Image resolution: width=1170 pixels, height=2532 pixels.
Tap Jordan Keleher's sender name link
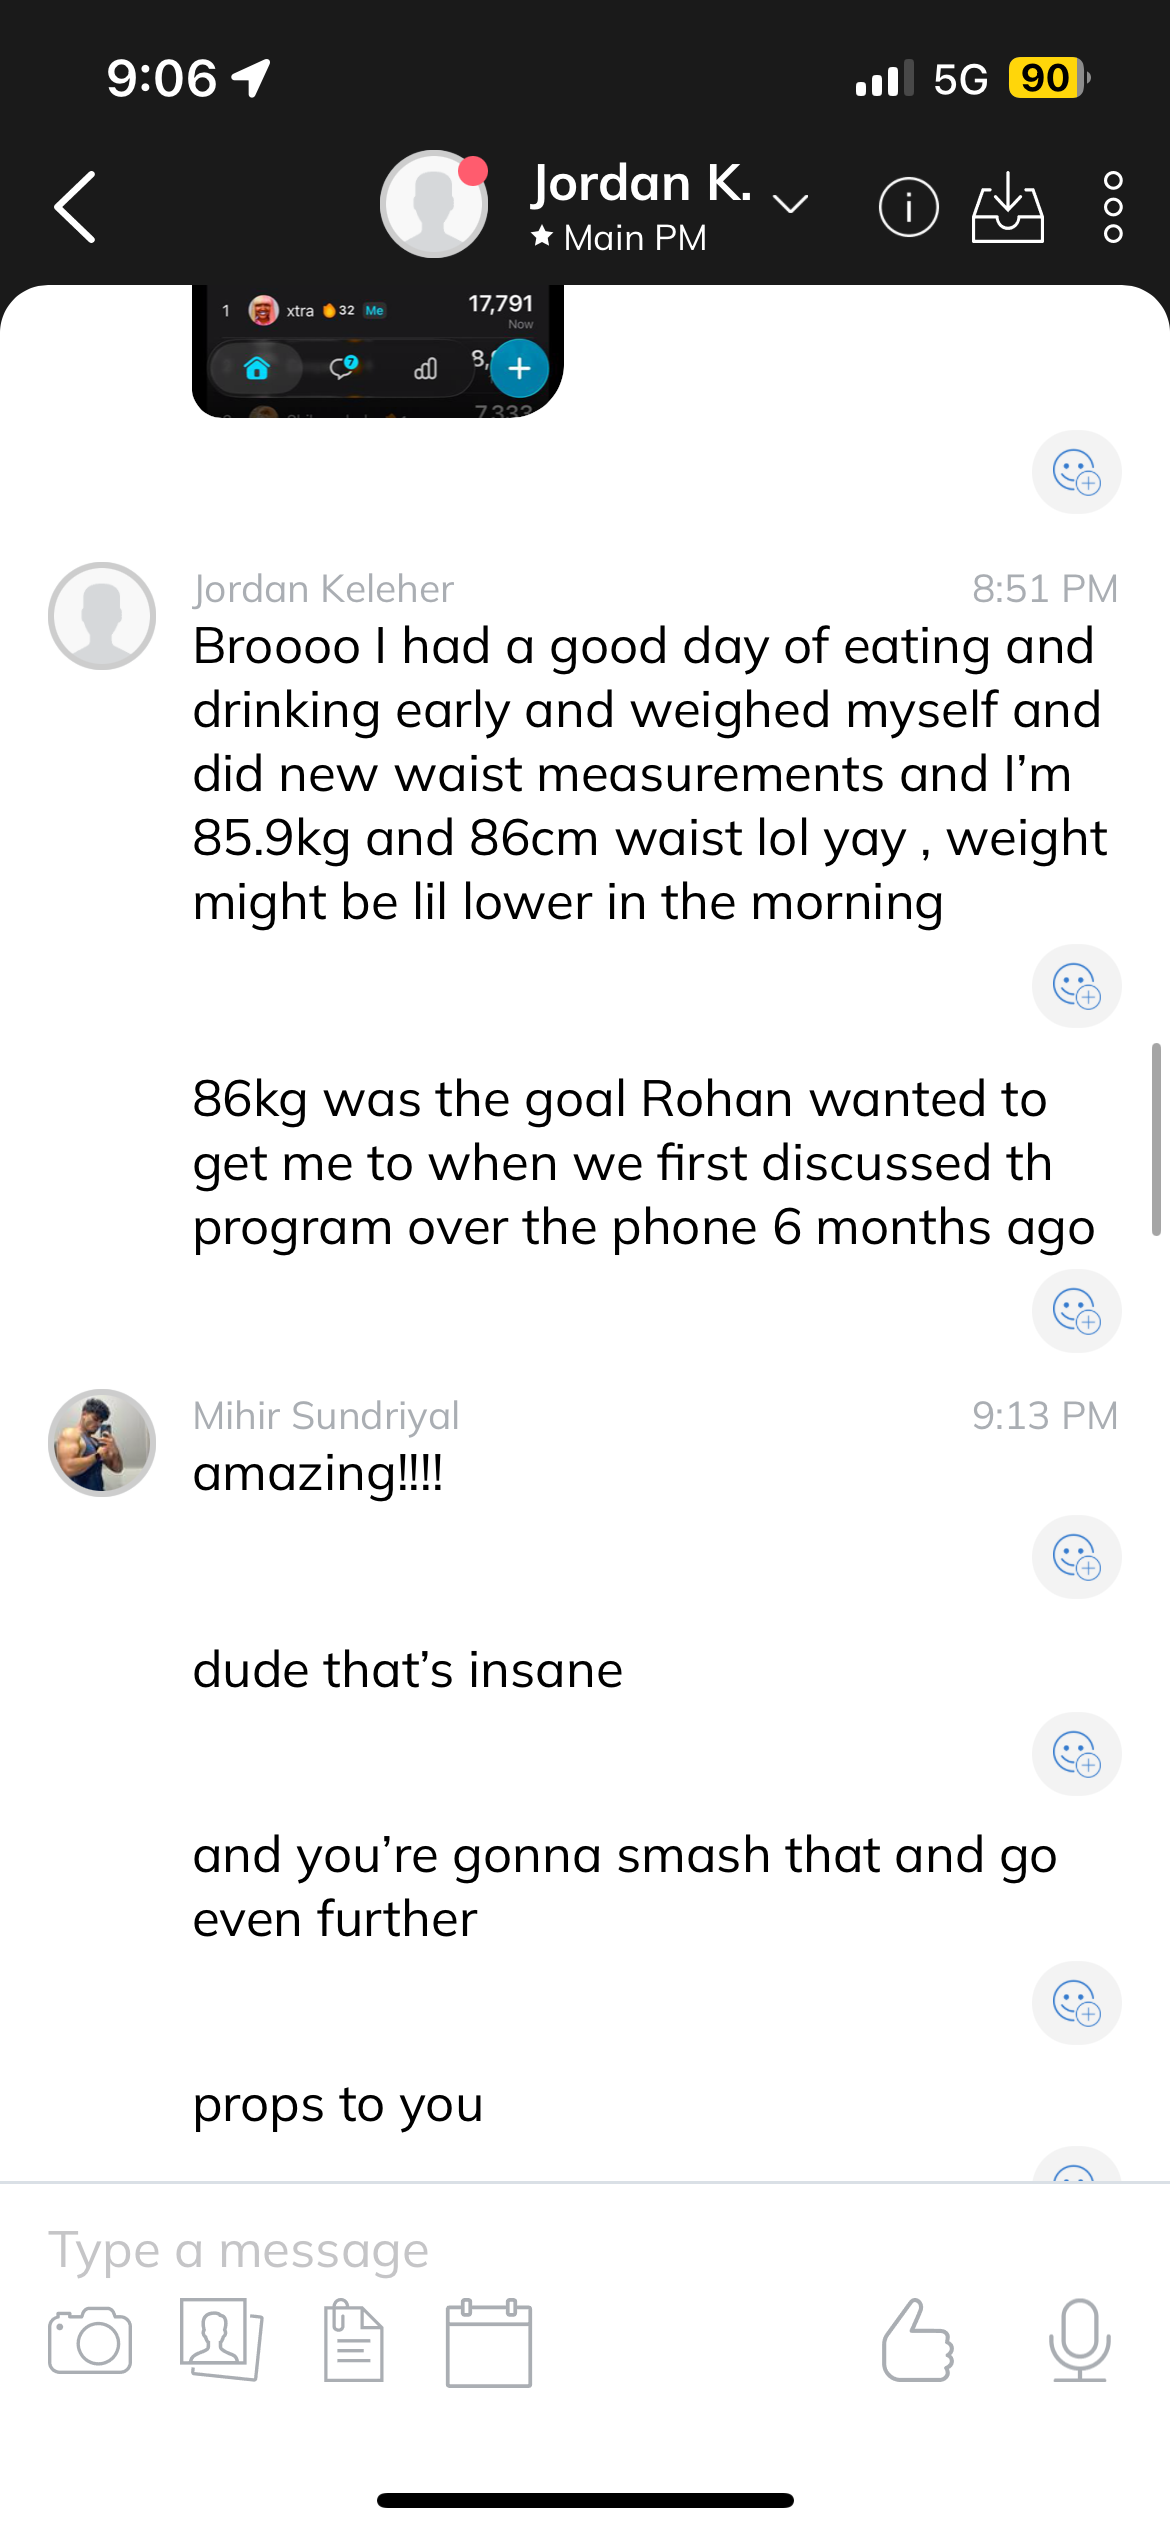click(323, 589)
